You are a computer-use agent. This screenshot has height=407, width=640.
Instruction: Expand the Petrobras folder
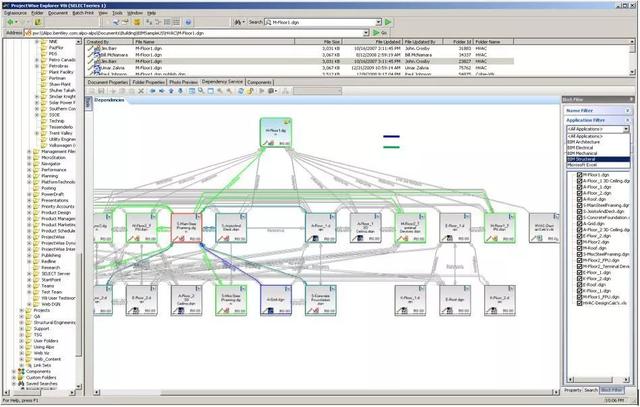pyautogui.click(x=37, y=66)
